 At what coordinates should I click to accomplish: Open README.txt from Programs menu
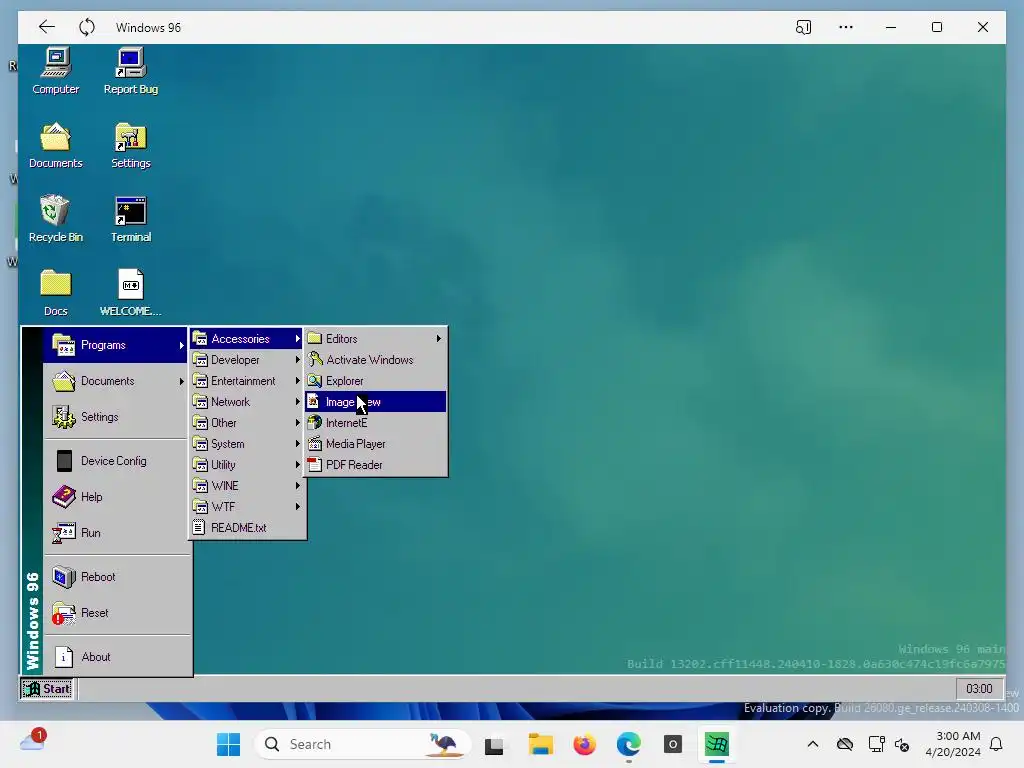(x=247, y=527)
